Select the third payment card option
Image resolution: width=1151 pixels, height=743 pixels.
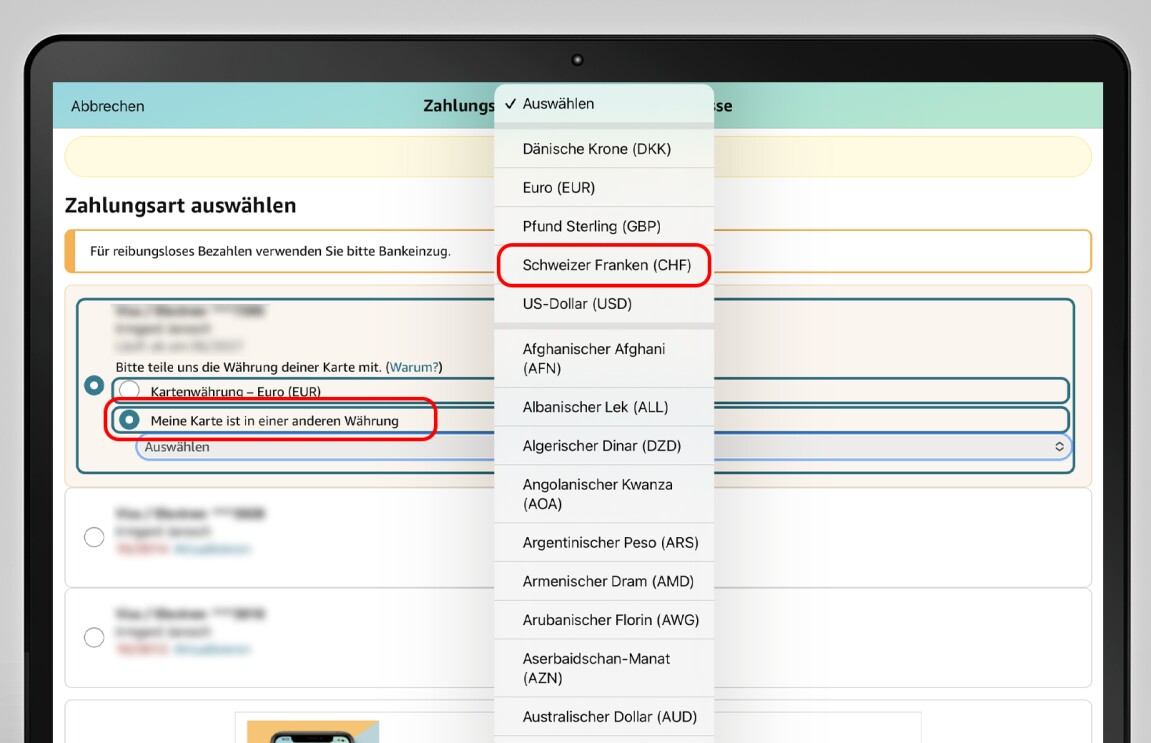tap(94, 637)
